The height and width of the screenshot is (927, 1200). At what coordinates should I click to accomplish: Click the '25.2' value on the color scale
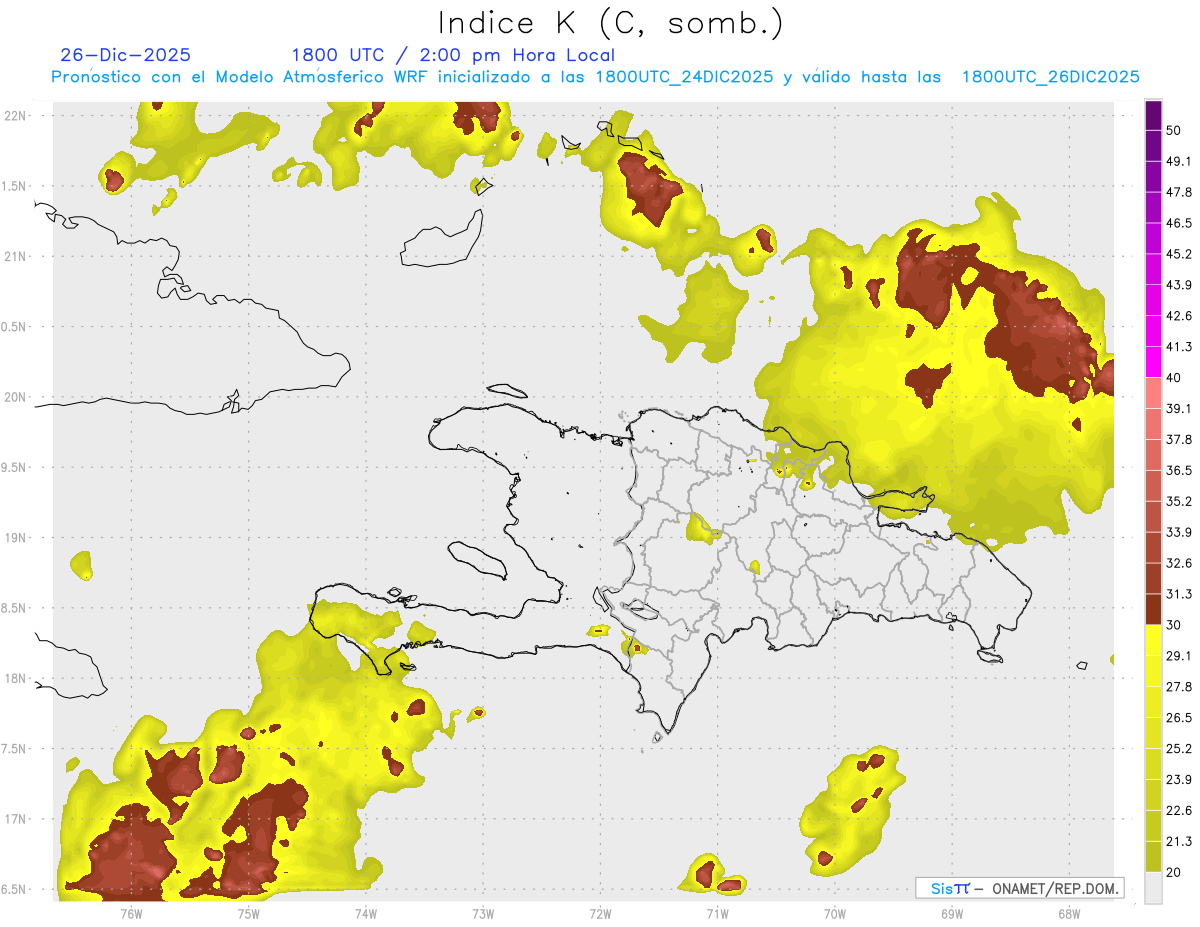[1179, 749]
